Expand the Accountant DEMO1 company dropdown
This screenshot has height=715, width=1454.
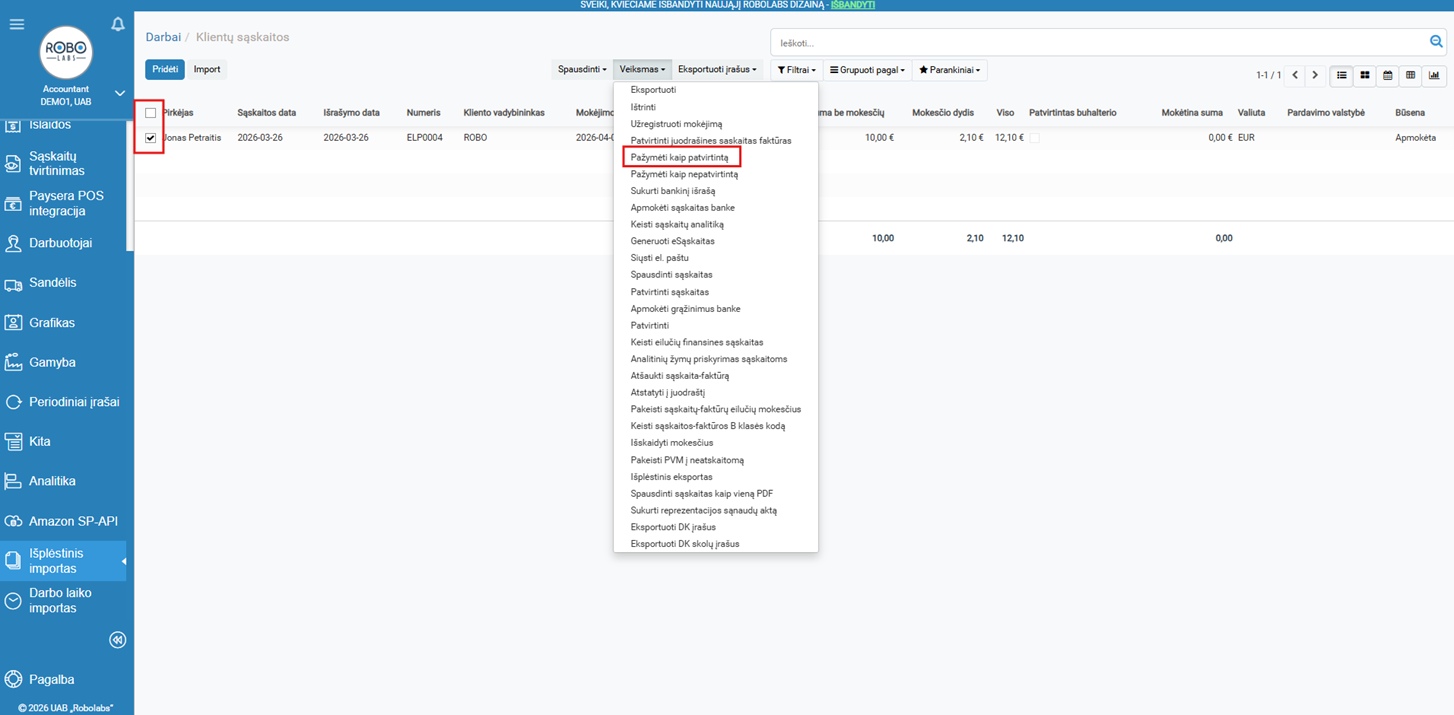click(120, 94)
